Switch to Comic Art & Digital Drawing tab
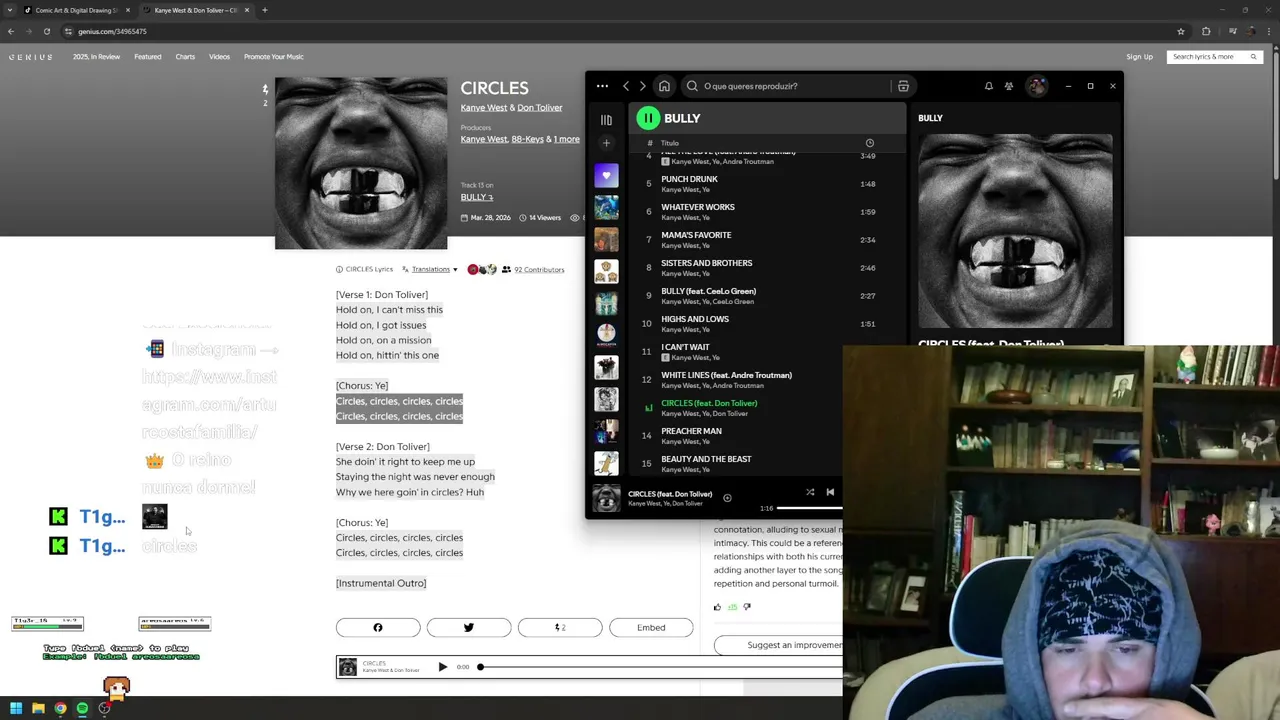 click(x=78, y=10)
